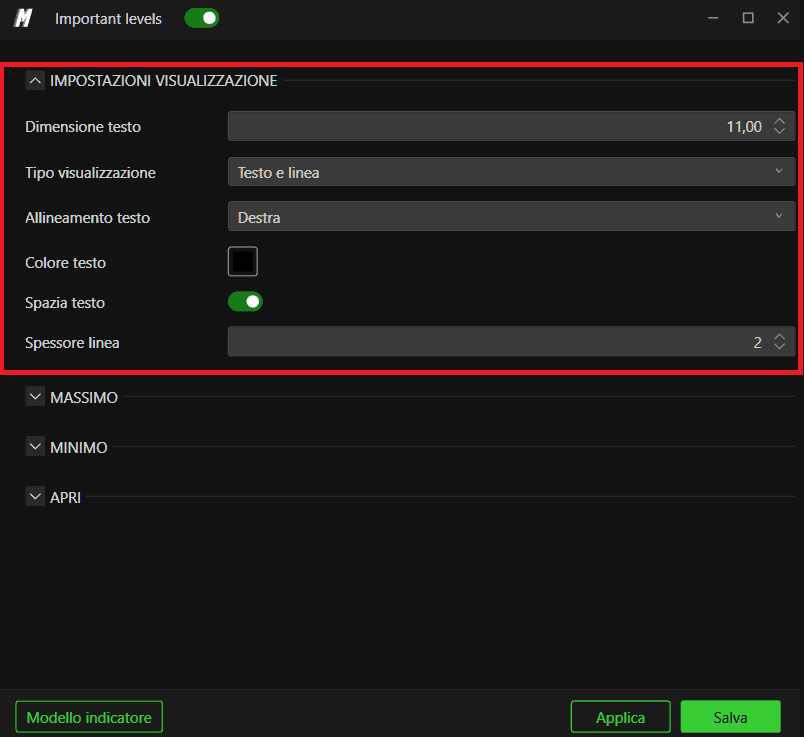Decrease Spessore linea with down arrow

[x=779, y=347]
